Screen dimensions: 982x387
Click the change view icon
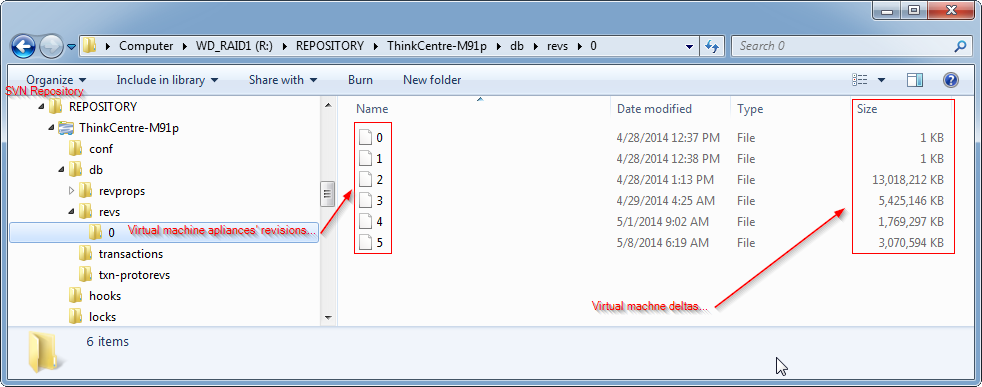pyautogui.click(x=860, y=80)
